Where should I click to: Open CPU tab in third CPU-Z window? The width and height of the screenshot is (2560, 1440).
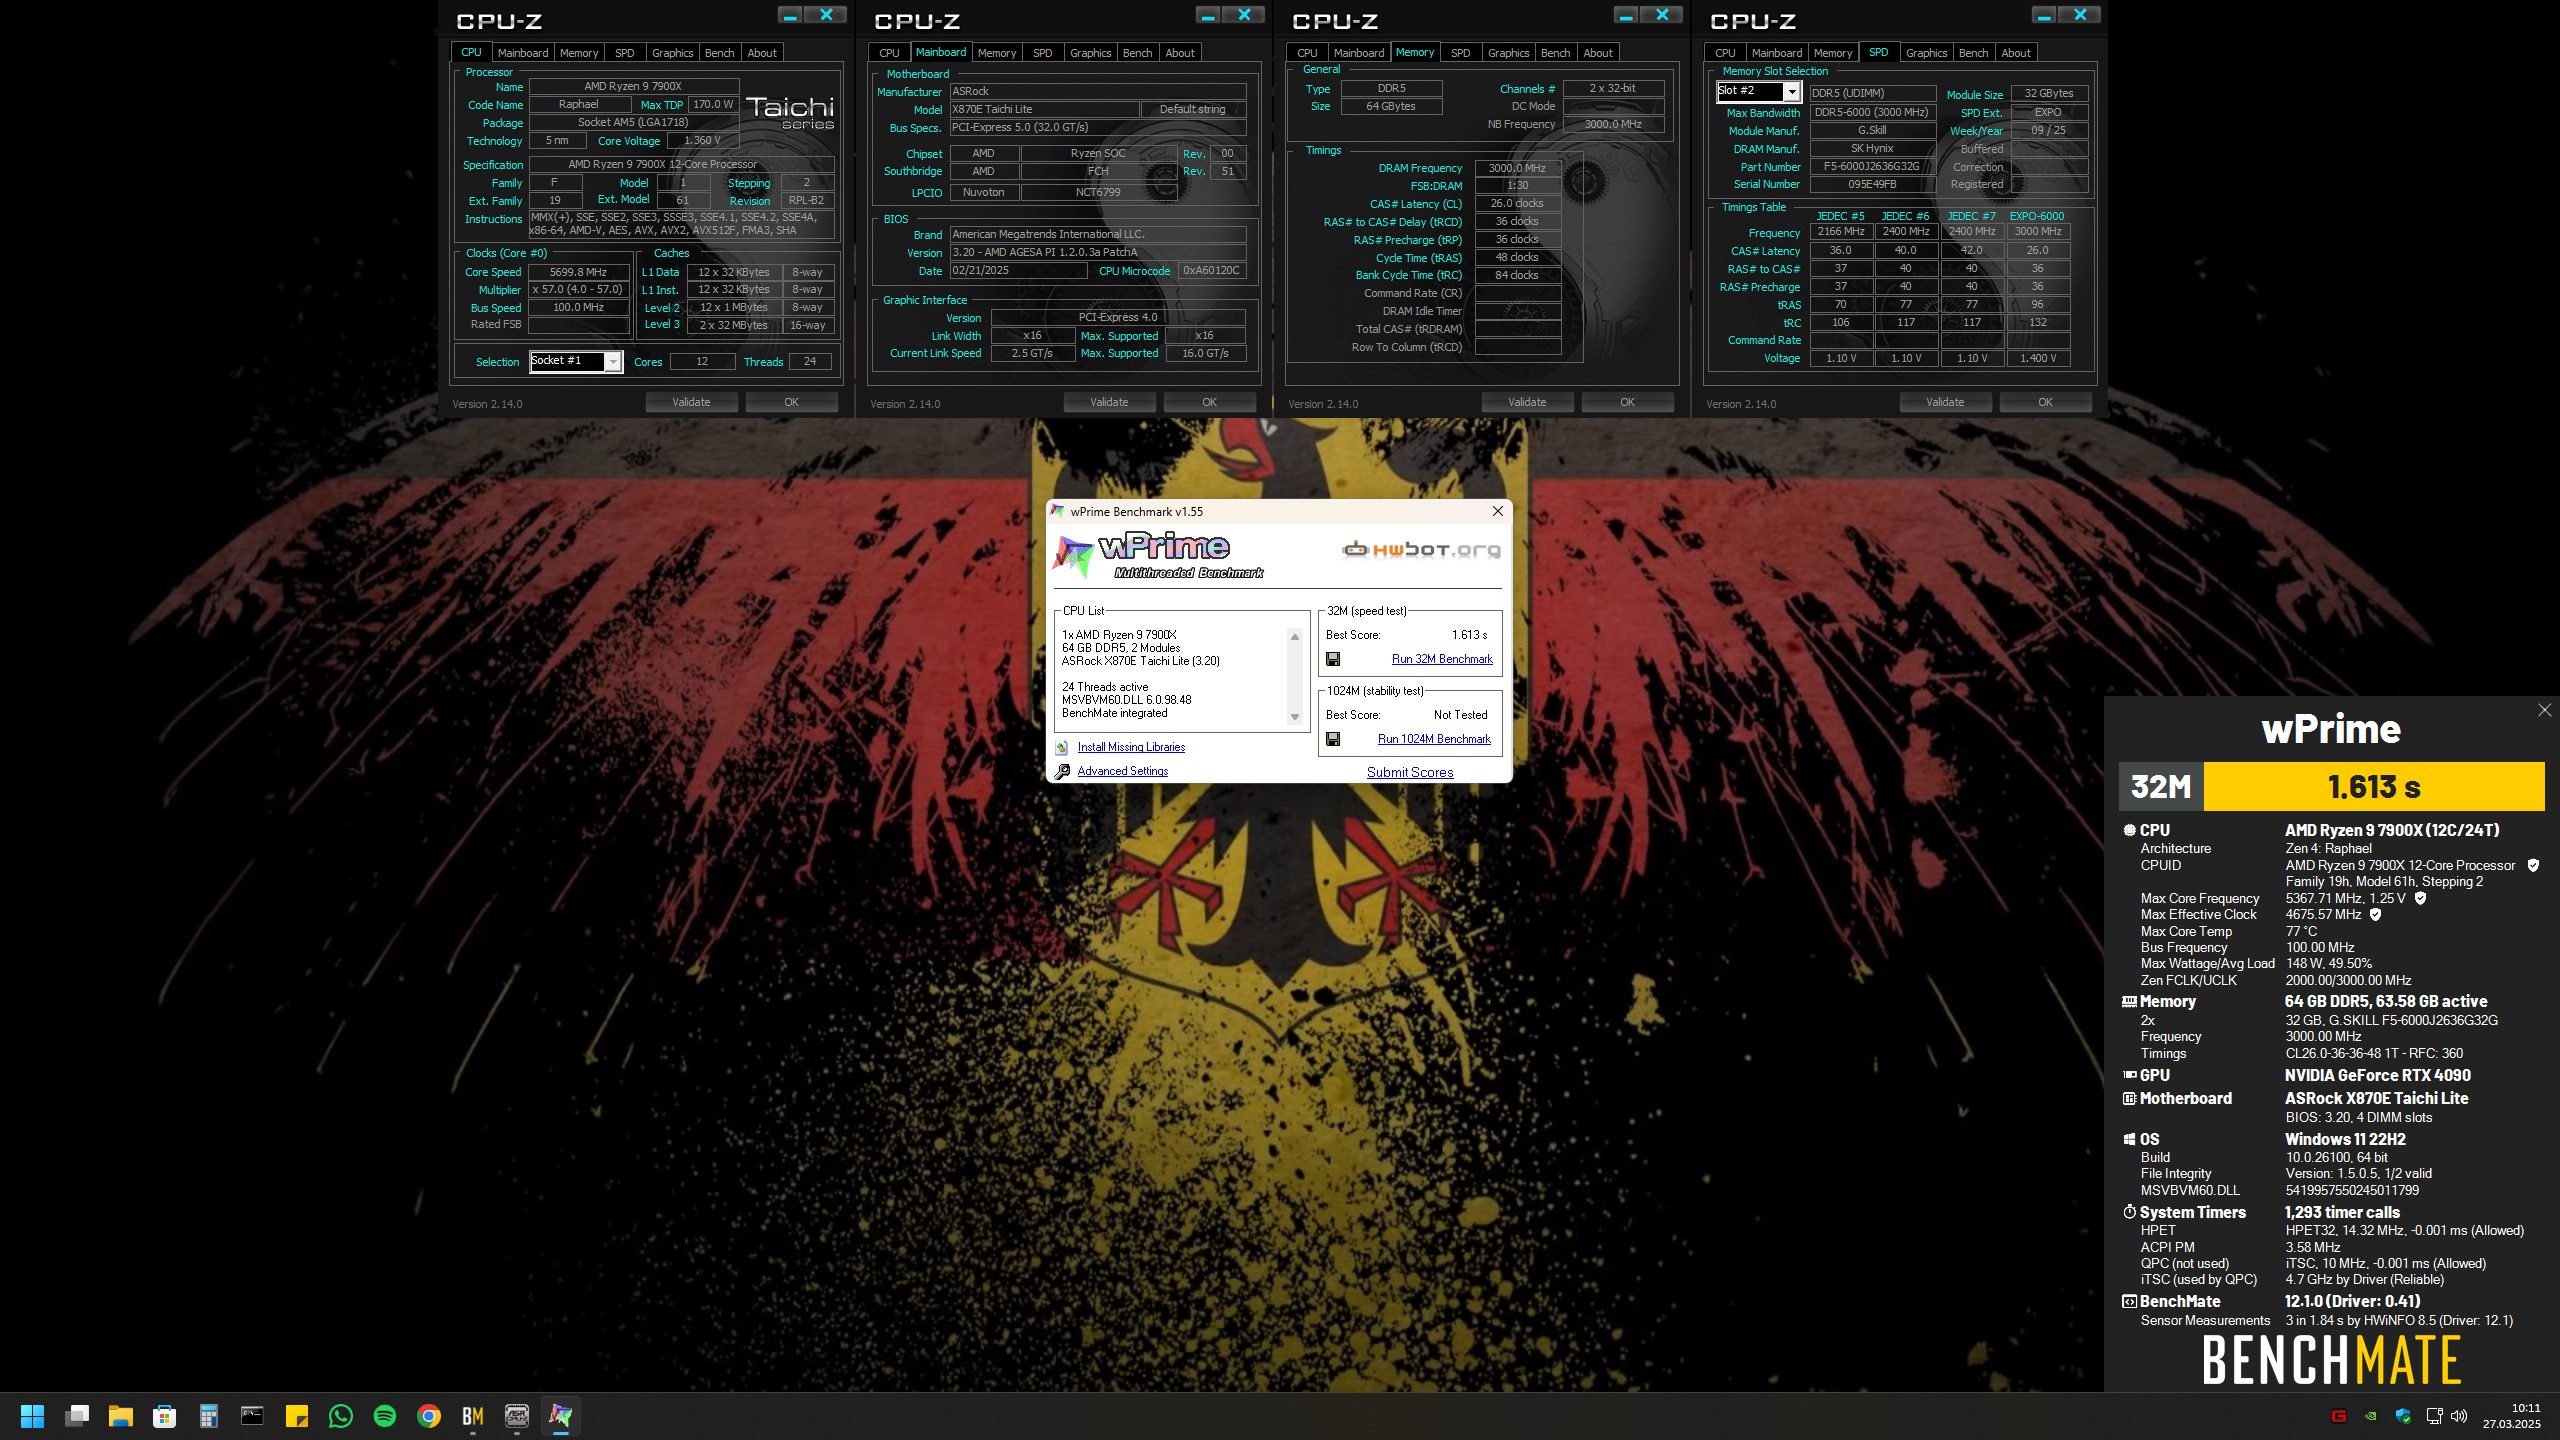click(1307, 53)
